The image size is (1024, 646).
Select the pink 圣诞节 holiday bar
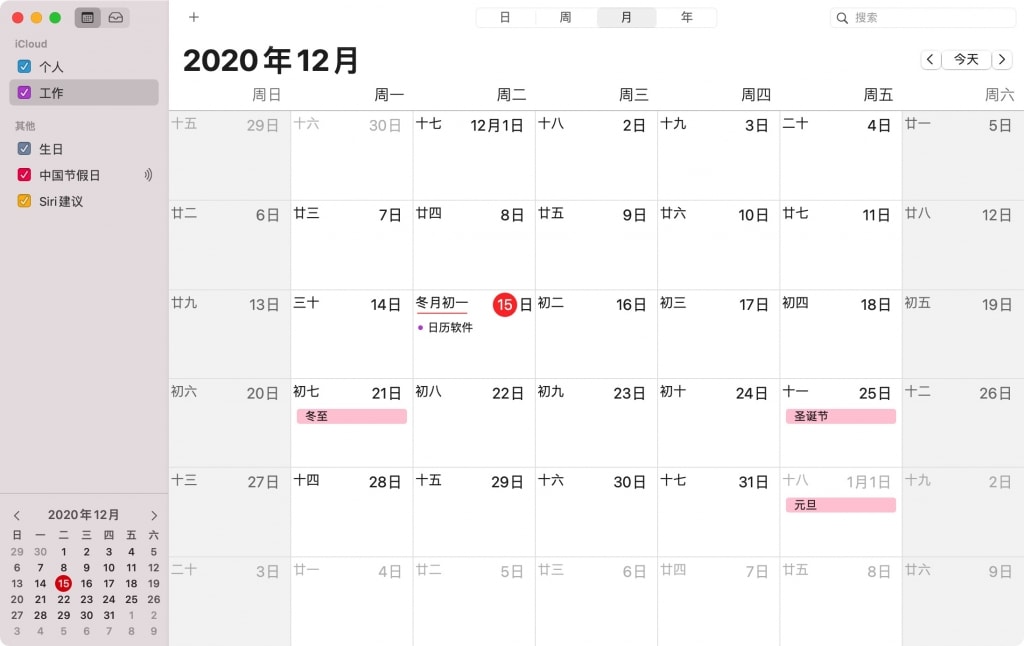[x=840, y=416]
